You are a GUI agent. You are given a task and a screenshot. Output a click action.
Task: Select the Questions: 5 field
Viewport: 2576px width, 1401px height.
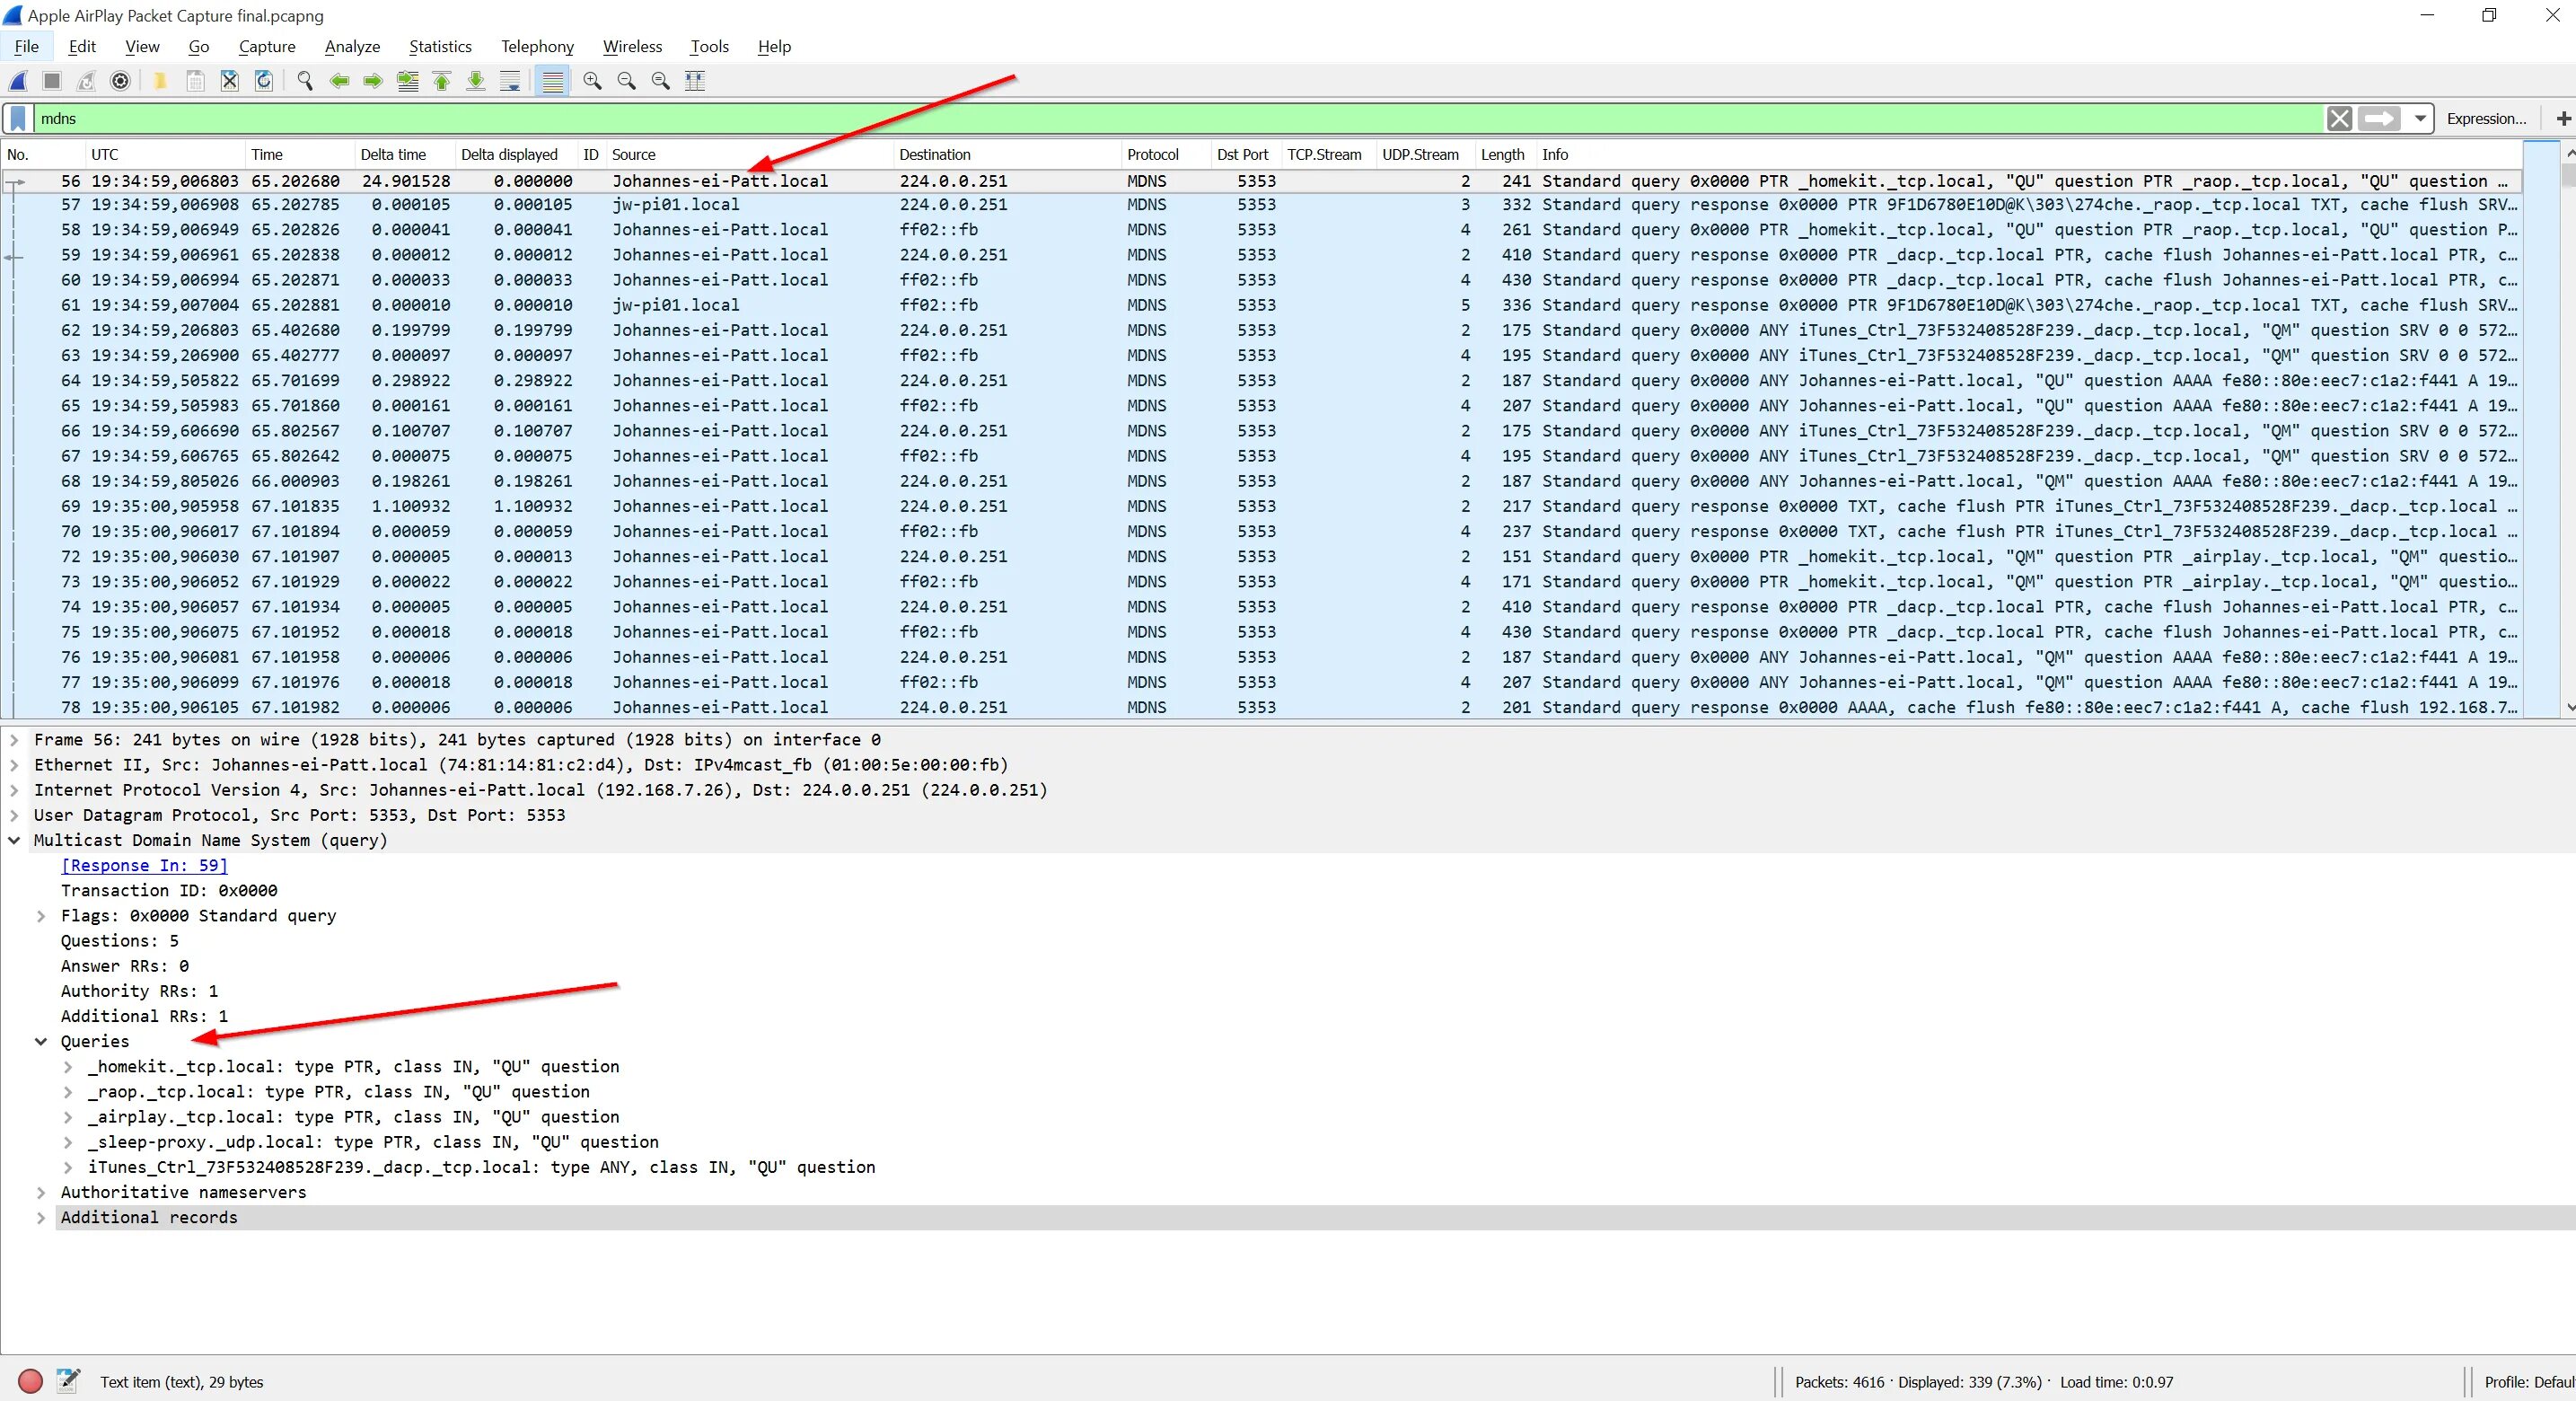[x=120, y=941]
